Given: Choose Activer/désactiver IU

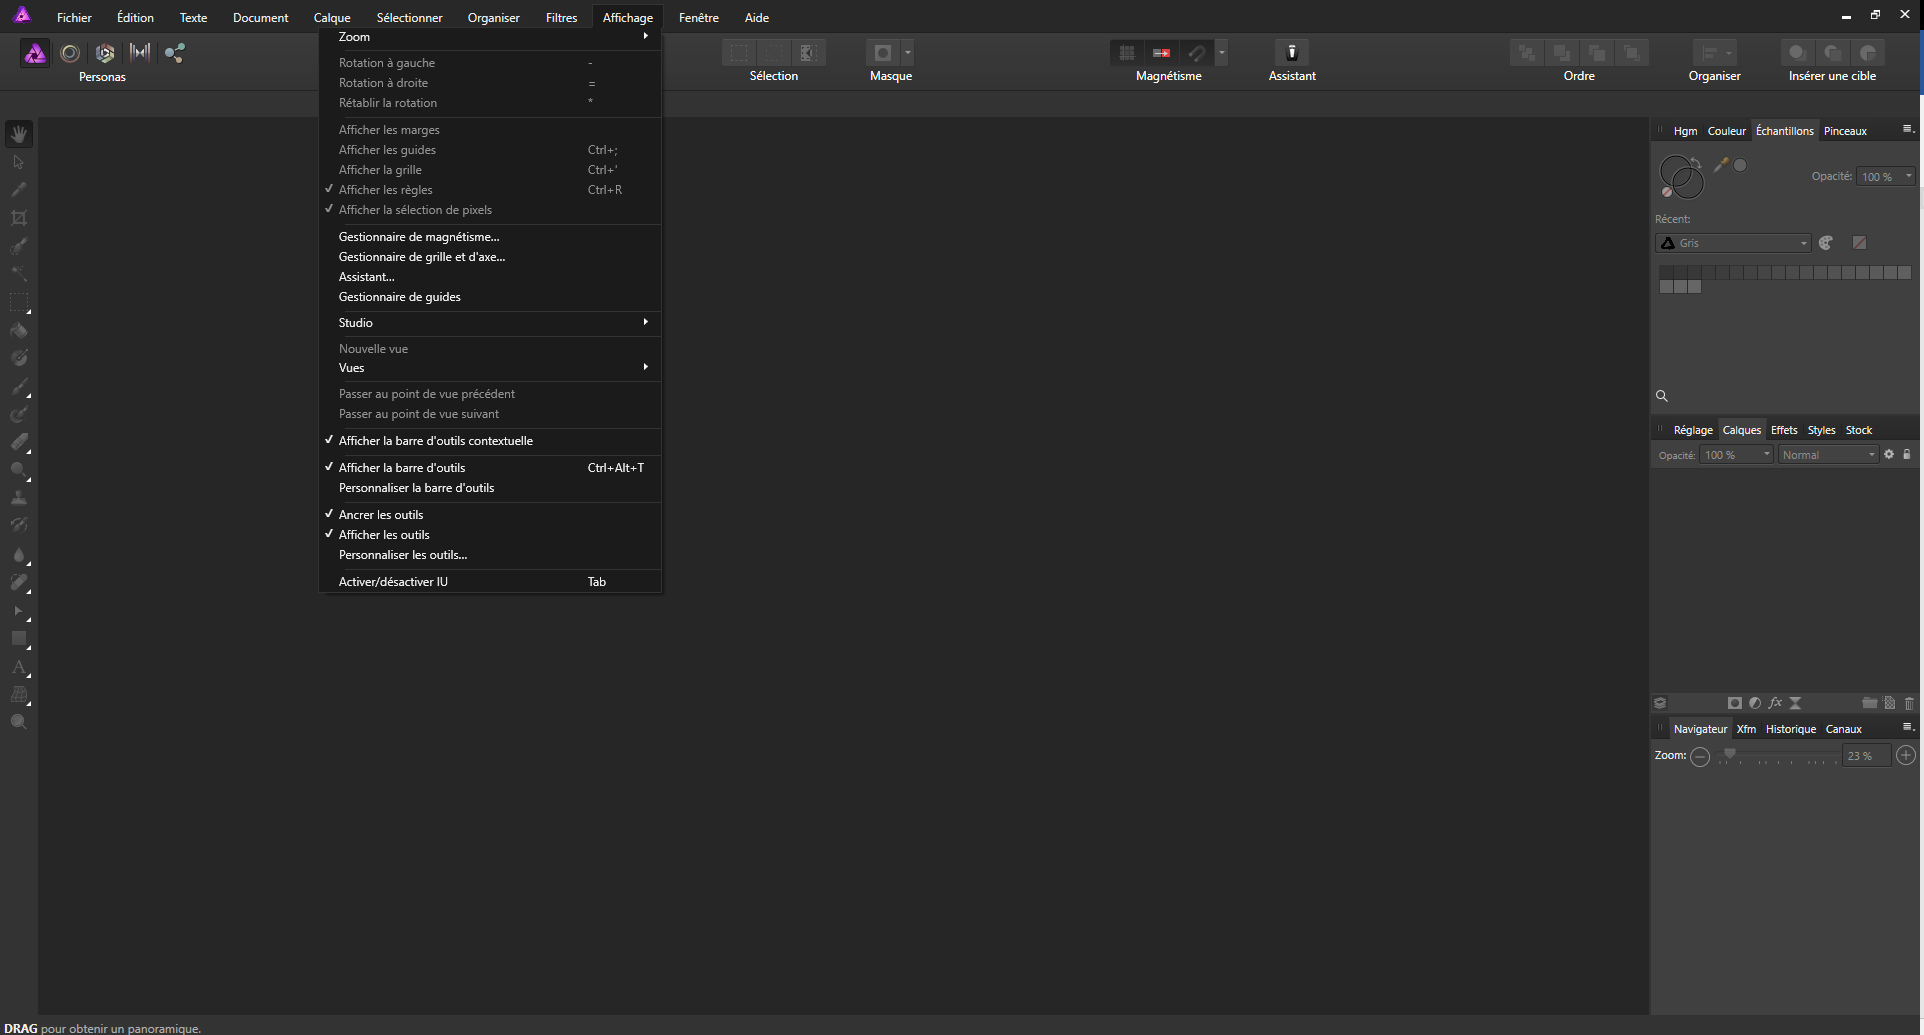Looking at the screenshot, I should 490,582.
